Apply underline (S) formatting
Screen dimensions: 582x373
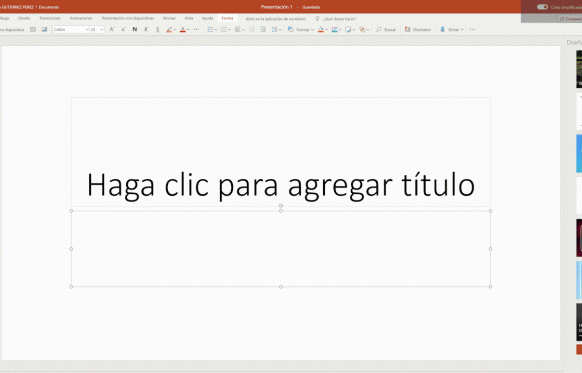157,29
